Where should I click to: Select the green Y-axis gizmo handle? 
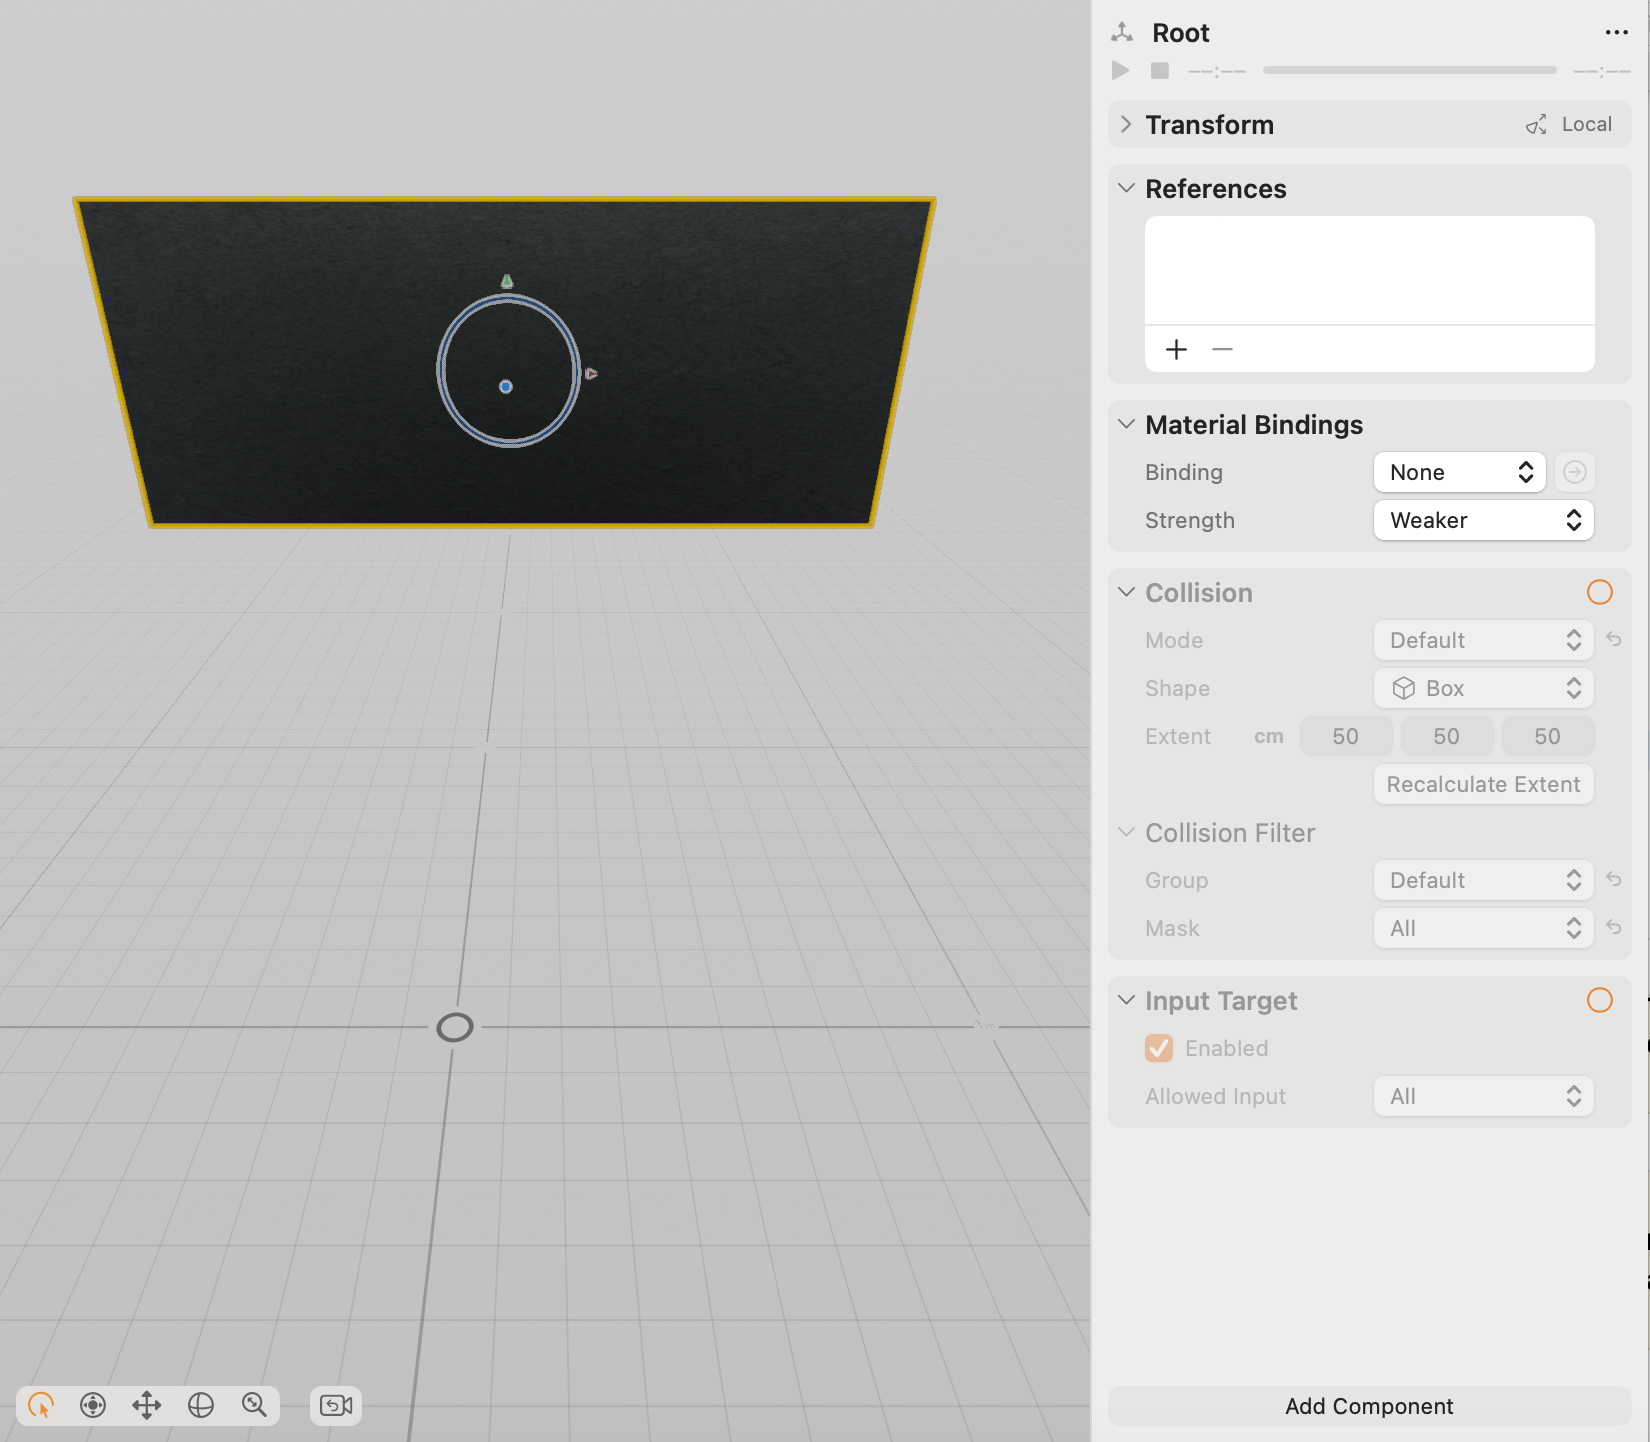click(x=507, y=281)
